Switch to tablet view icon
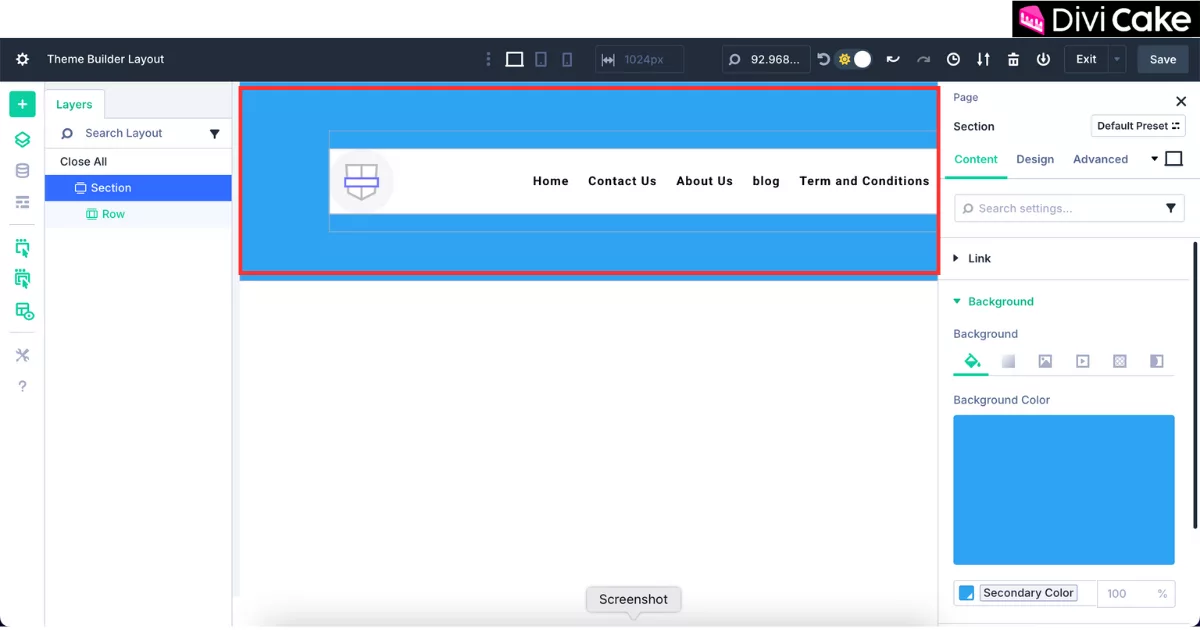The image size is (1200, 630). point(541,59)
